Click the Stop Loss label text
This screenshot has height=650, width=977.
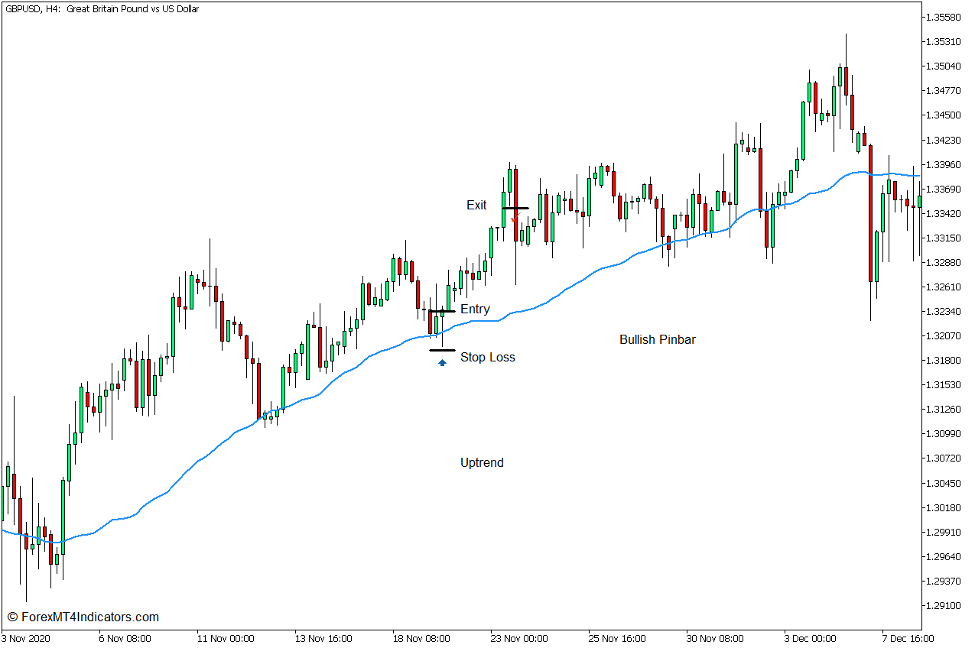click(488, 357)
